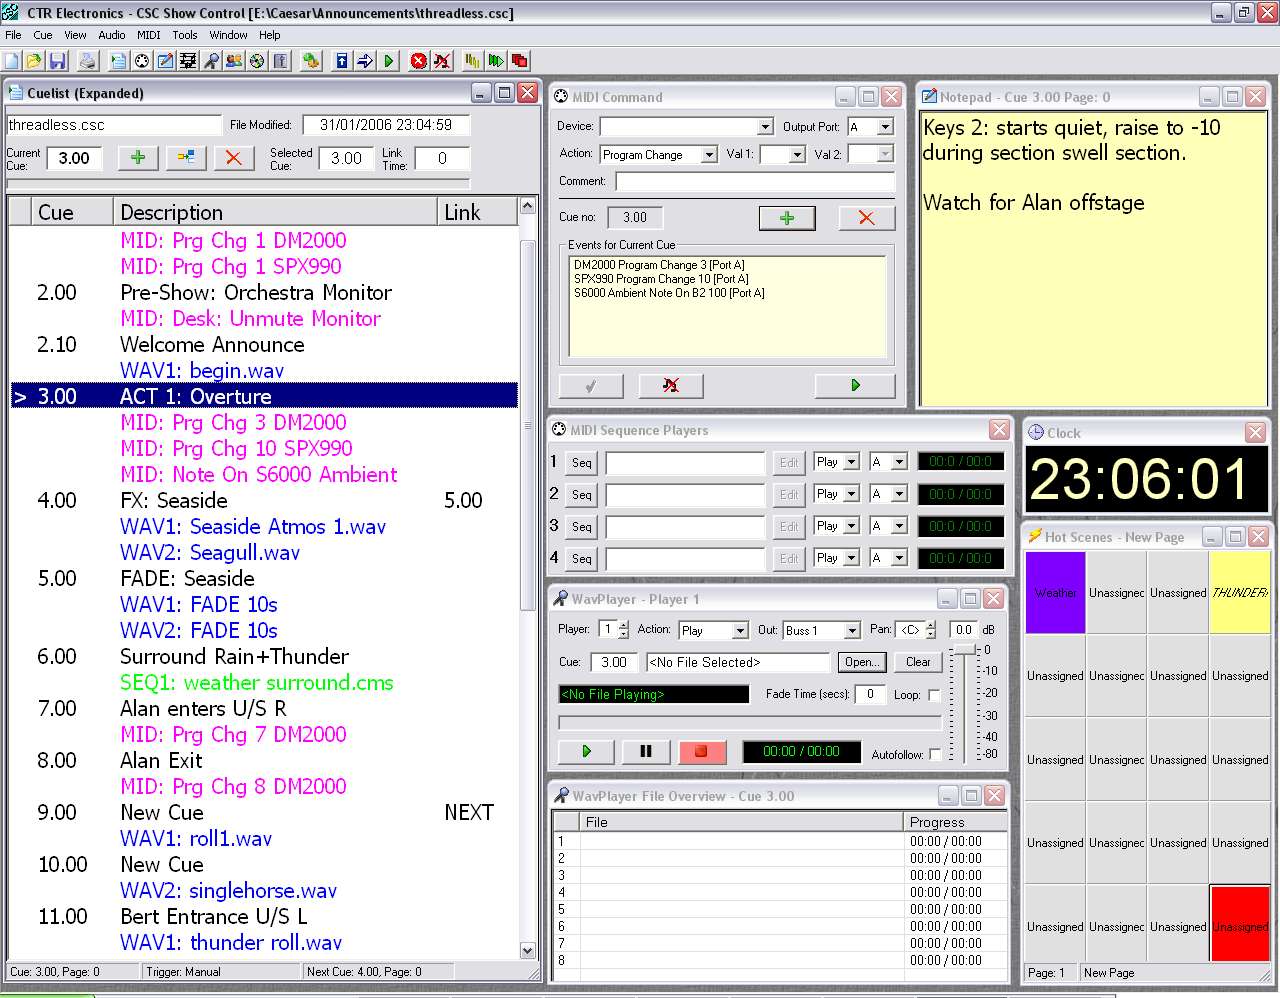Click the yellow bars toolbar icon
Image resolution: width=1280 pixels, height=998 pixels.
pos(472,61)
